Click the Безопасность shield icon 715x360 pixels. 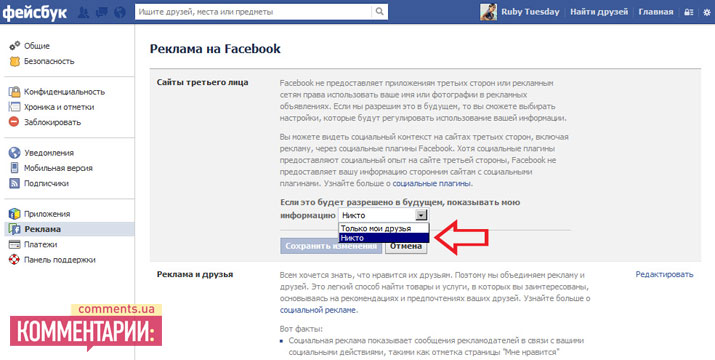[x=15, y=61]
